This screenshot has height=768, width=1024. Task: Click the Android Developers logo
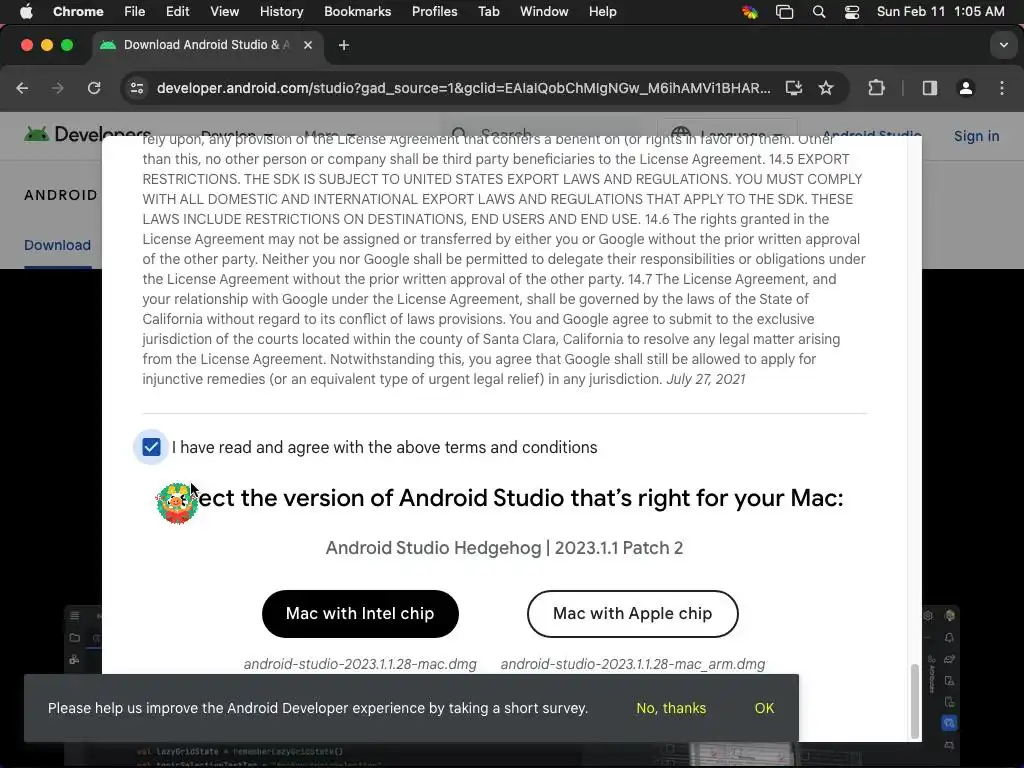[87, 135]
